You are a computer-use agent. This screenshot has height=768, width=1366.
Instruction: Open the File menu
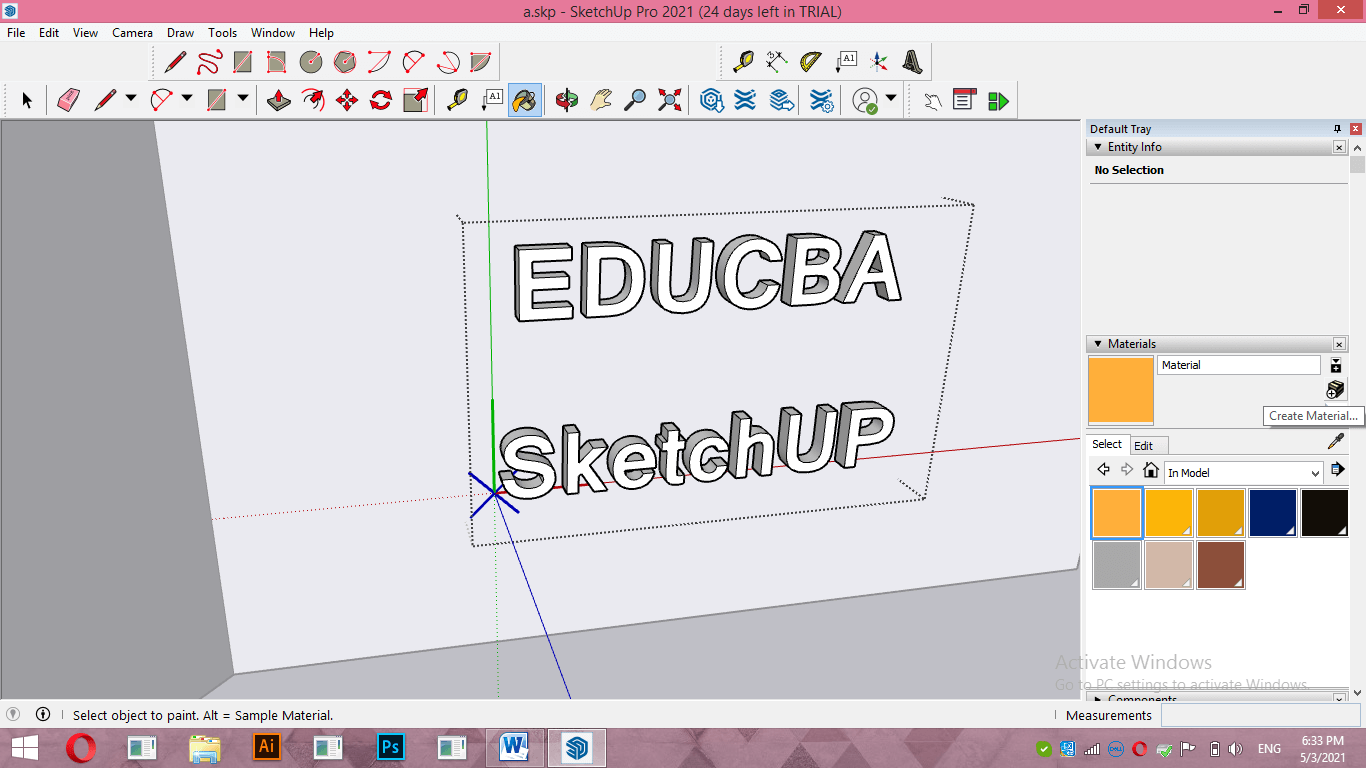point(16,33)
